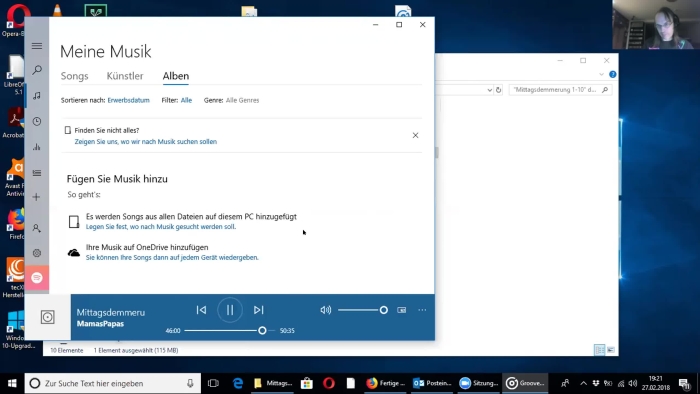Open the Windows Start menu
700x394 pixels.
tap(12, 383)
